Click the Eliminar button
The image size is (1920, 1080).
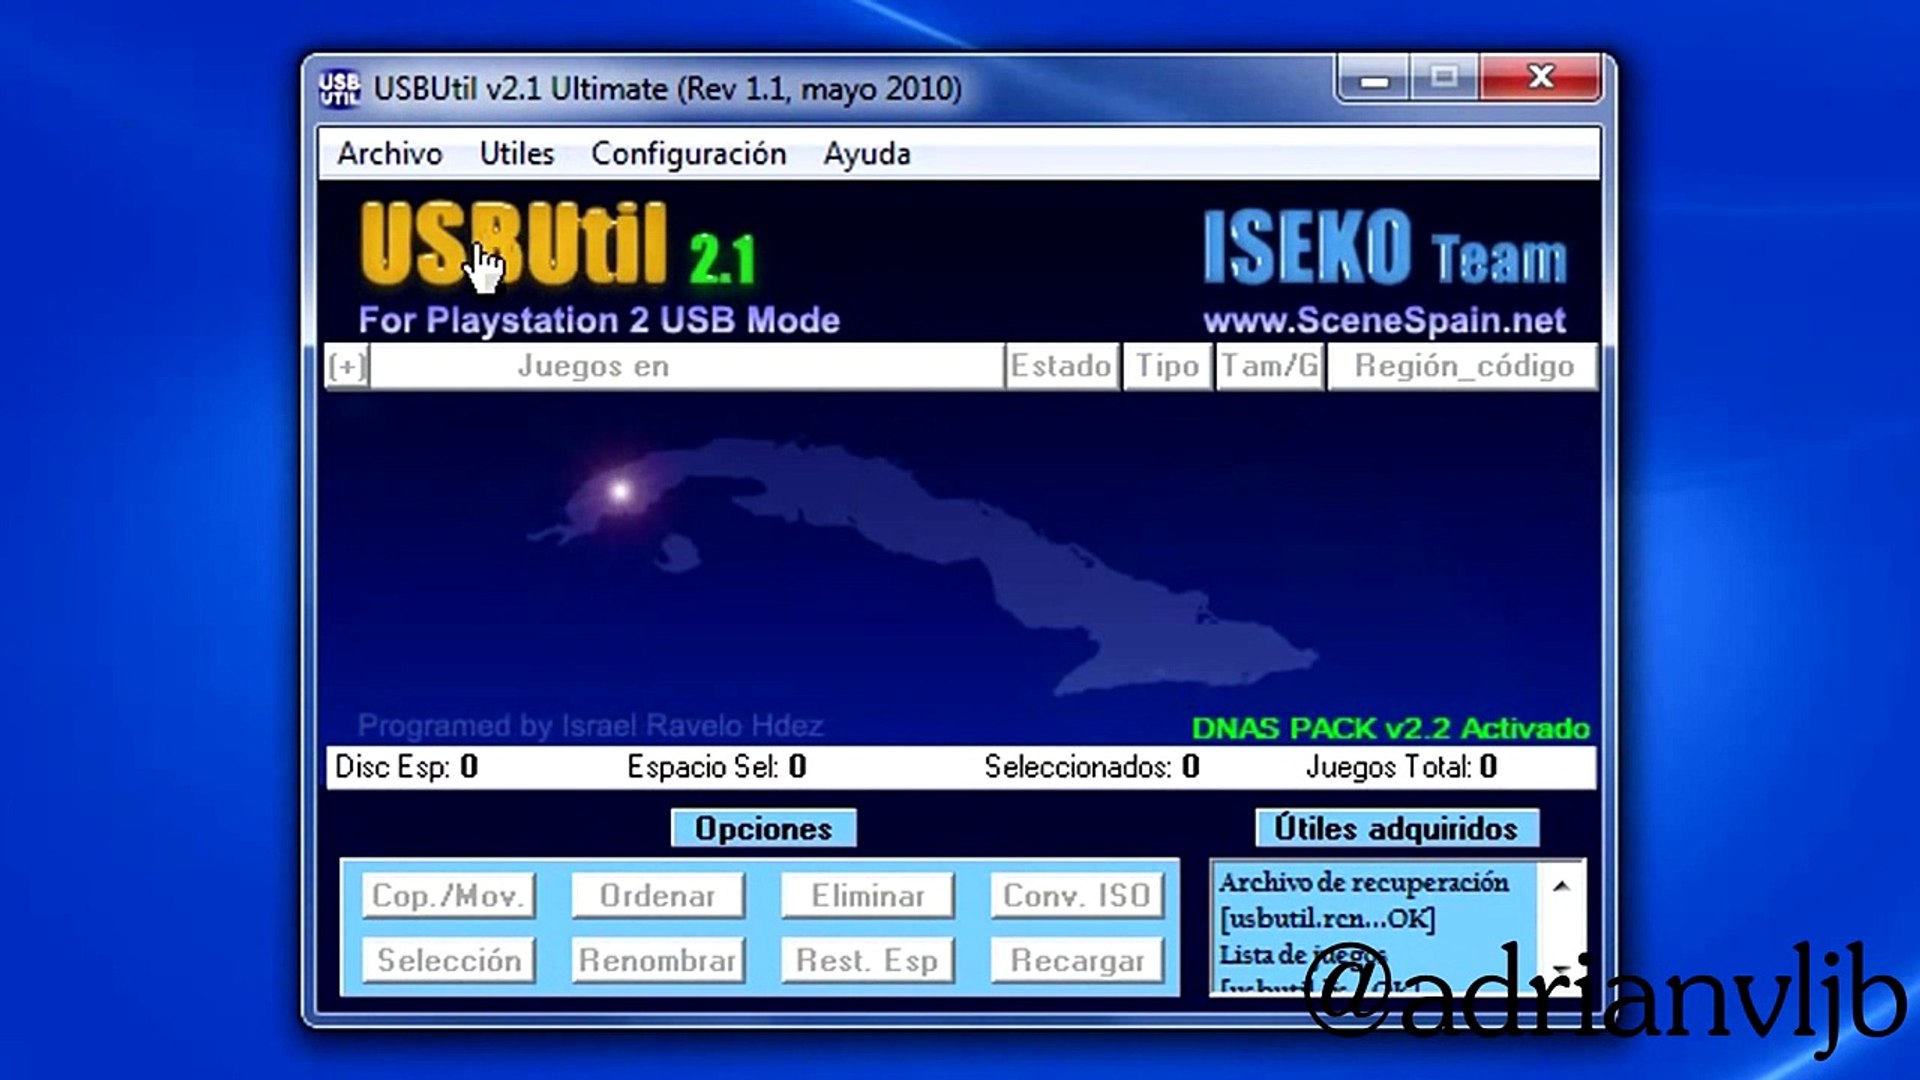[868, 895]
